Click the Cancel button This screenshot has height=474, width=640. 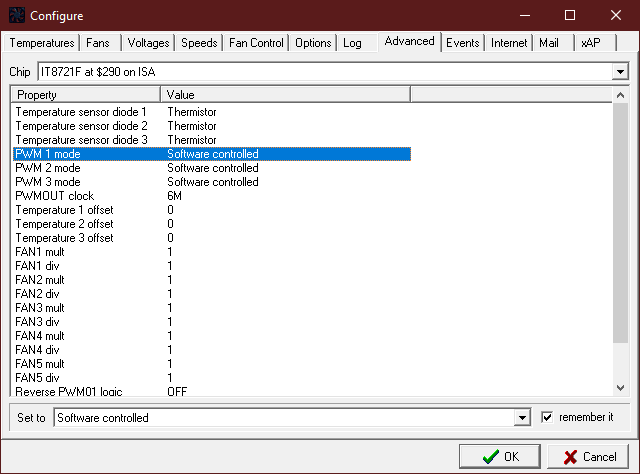[x=588, y=456]
